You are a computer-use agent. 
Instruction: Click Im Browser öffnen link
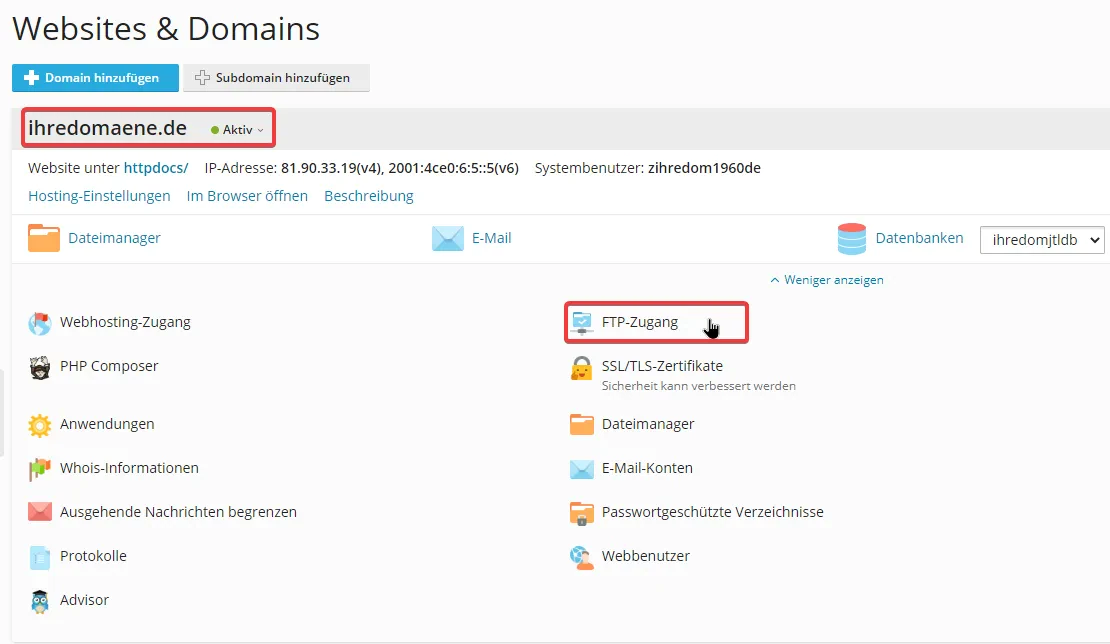(x=247, y=196)
